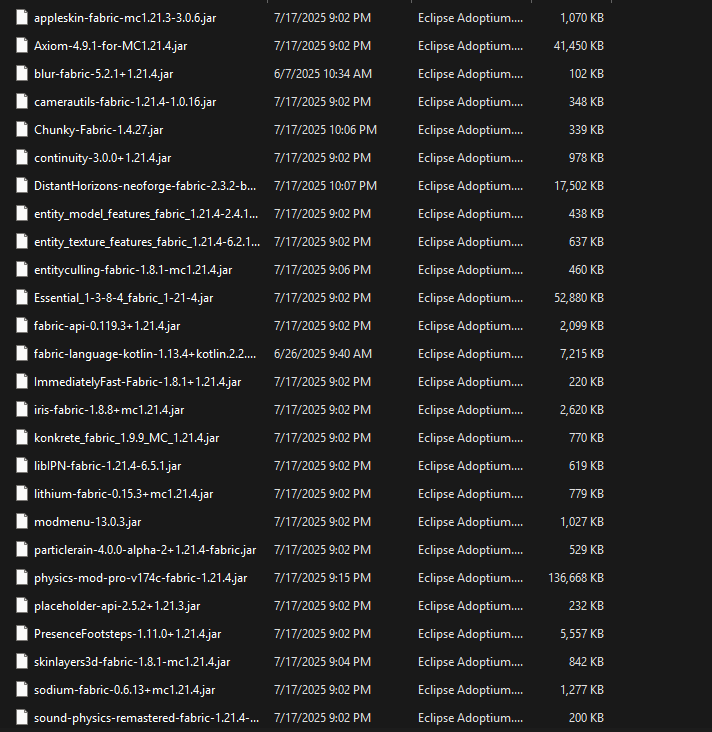Click the 102 KB size value
Viewport: 712px width, 732px height.
point(586,74)
